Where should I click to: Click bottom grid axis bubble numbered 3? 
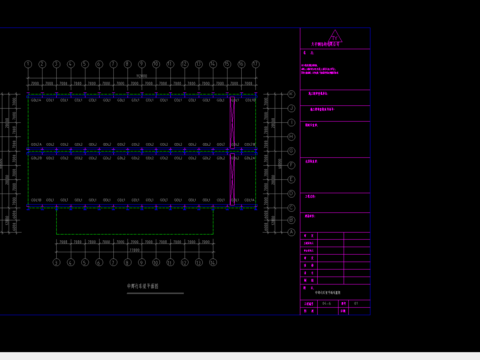pos(57,263)
